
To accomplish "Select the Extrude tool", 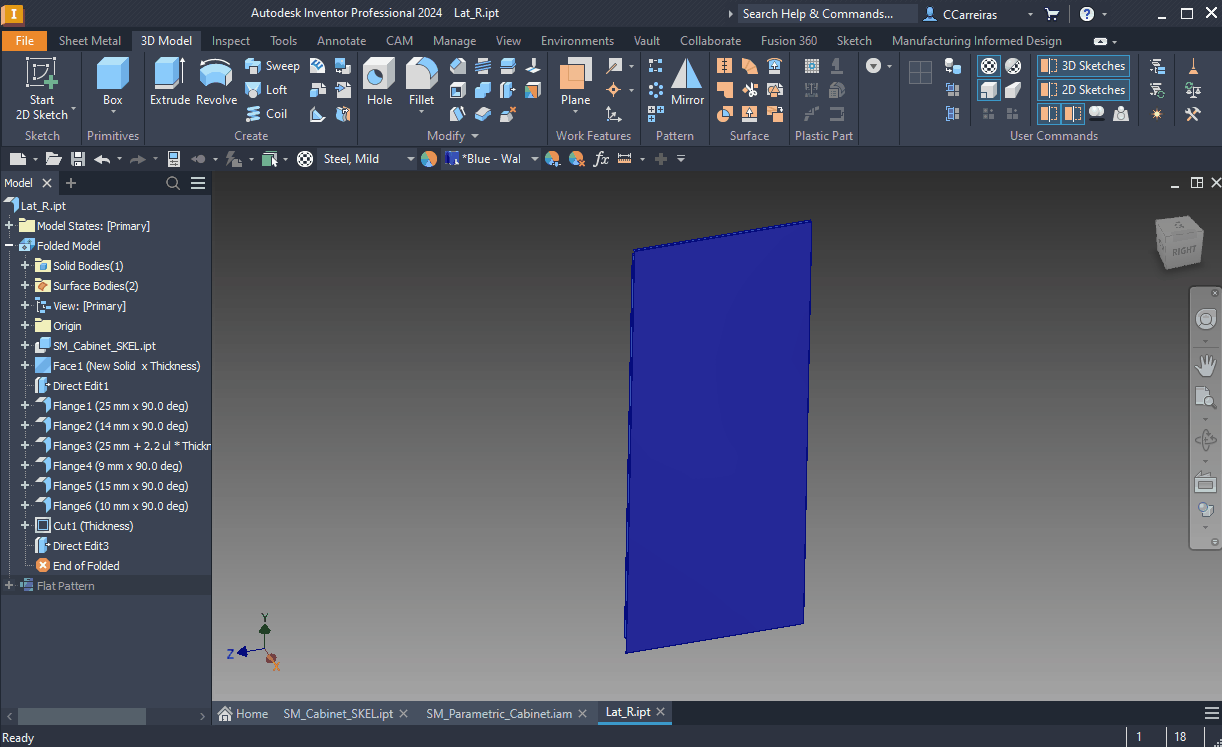I will tap(169, 84).
